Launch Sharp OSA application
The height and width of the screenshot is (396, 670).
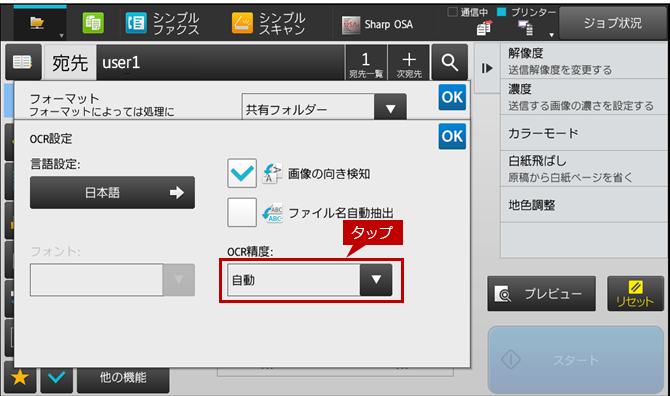[x=378, y=24]
